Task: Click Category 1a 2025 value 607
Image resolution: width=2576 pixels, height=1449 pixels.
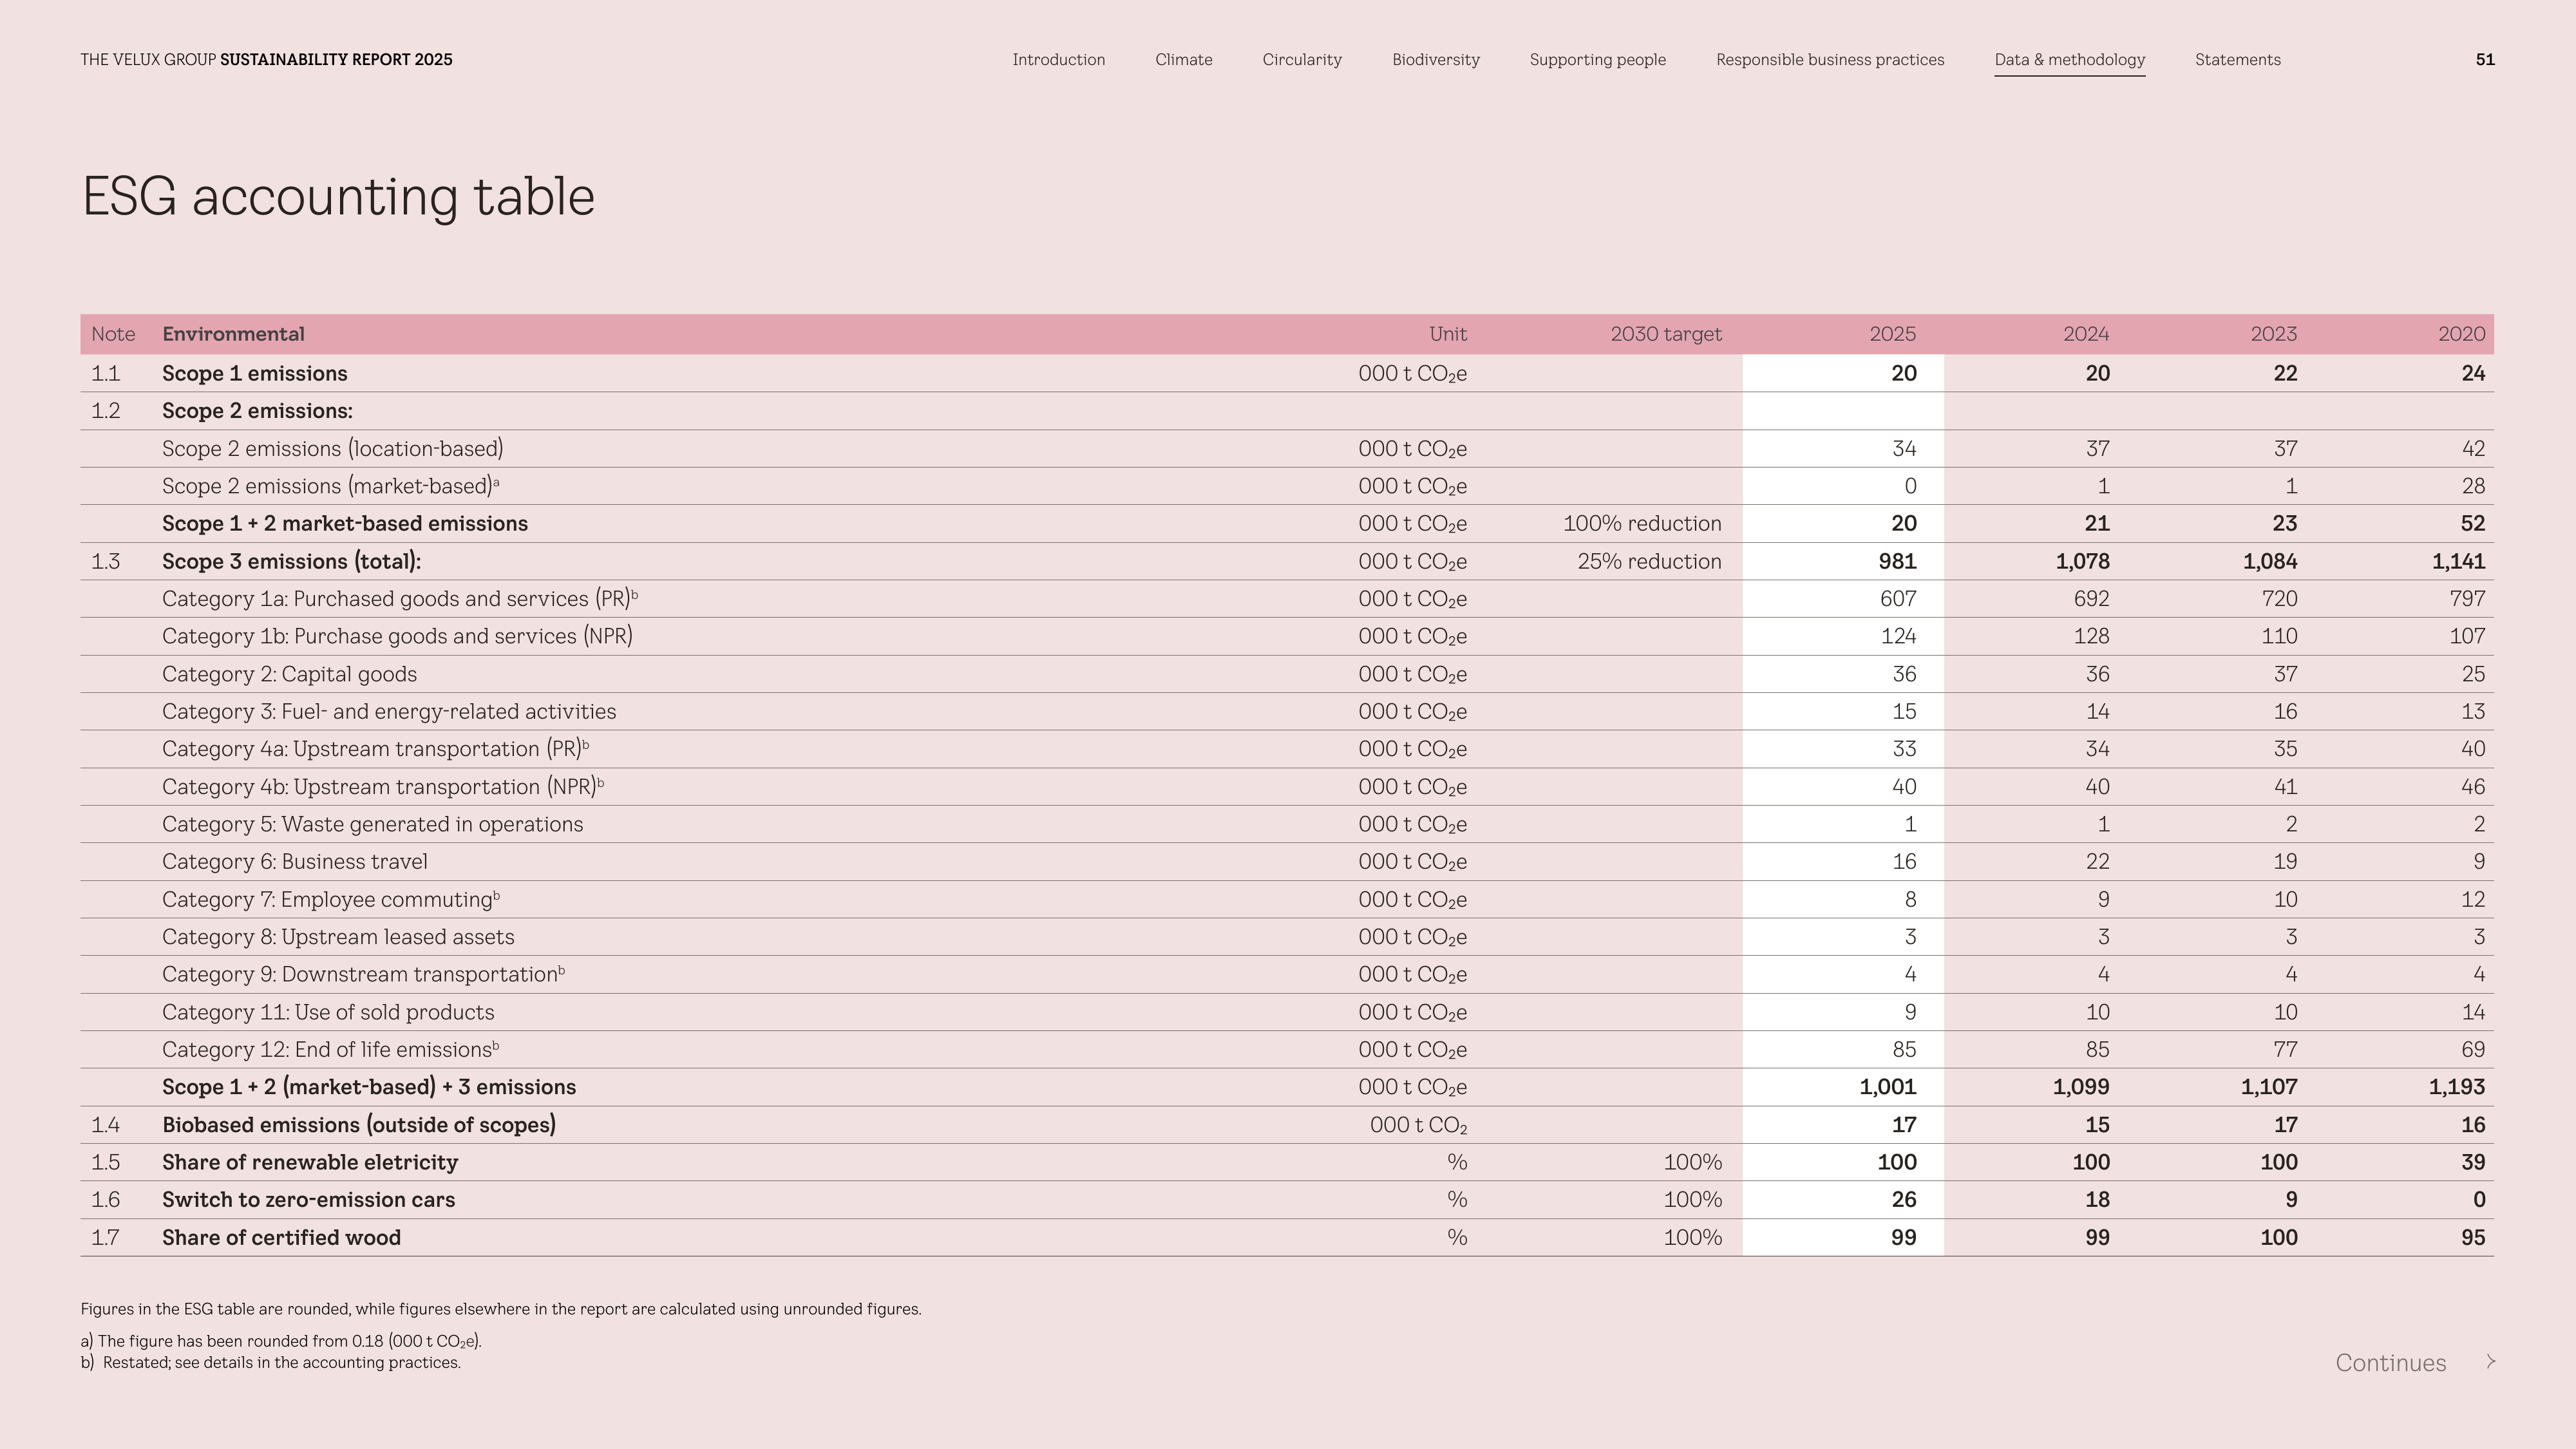Action: pos(1897,599)
